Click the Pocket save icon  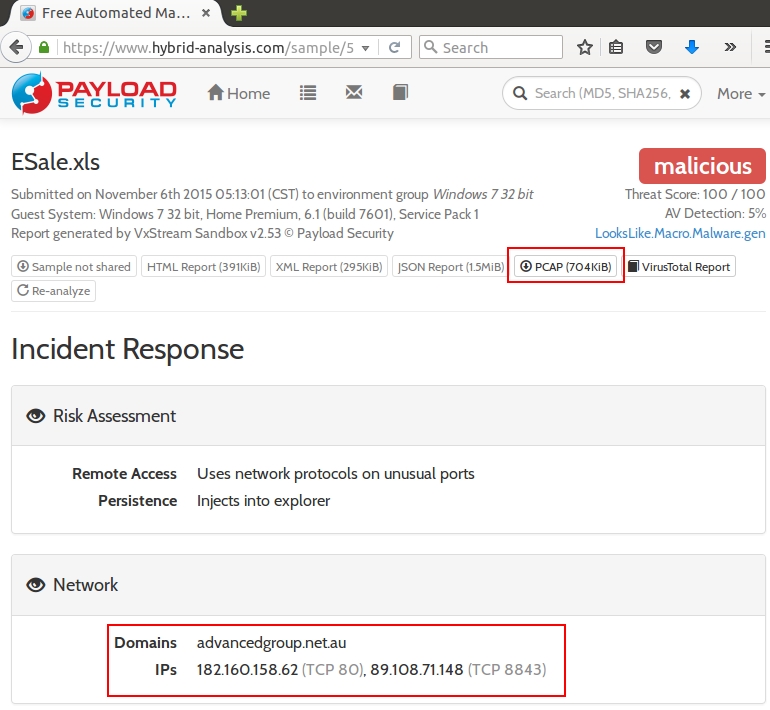click(654, 47)
